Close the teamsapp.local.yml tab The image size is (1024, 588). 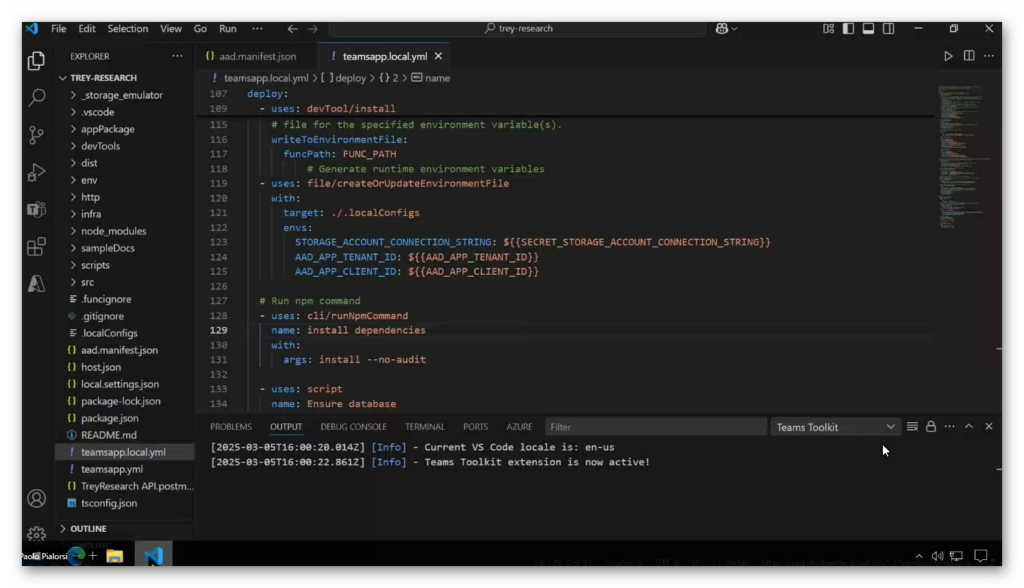pos(438,56)
